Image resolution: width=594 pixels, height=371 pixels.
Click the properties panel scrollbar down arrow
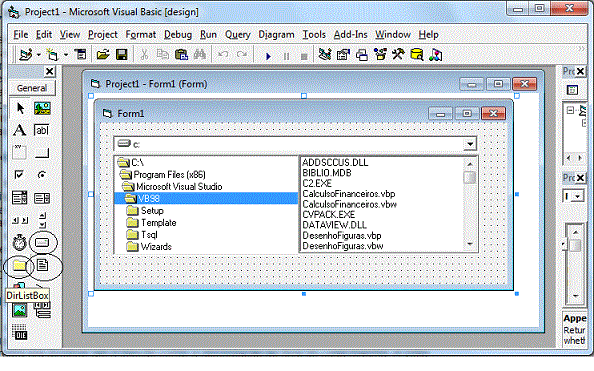click(x=575, y=296)
